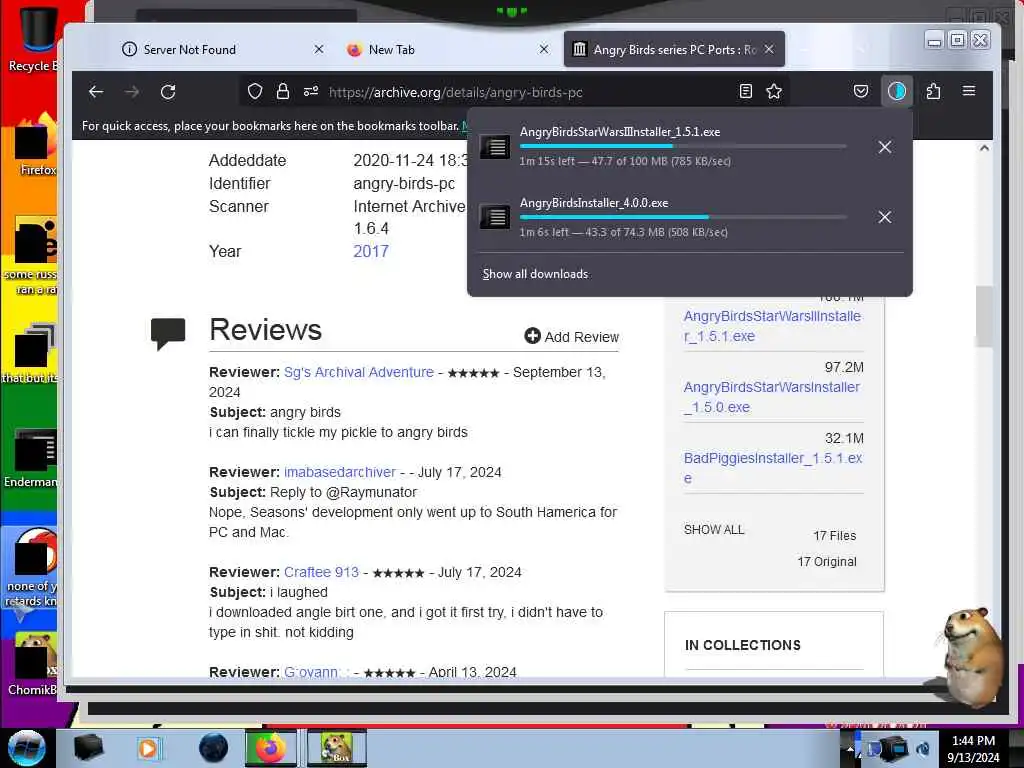Download AngryBirdsStarWarsIIInstaller_1.5.1.exe from file list
Screen dimensions: 1024x768
[772, 326]
